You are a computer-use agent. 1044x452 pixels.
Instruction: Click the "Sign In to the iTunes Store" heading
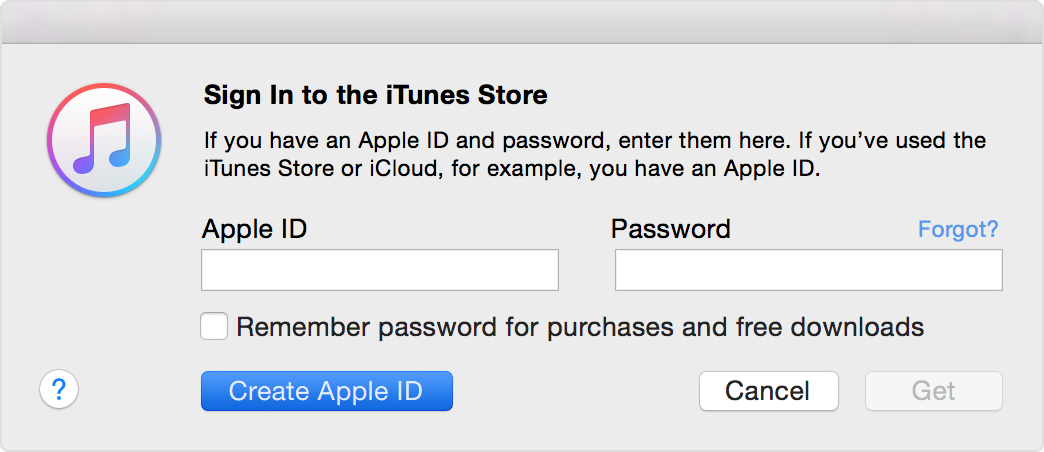click(376, 95)
